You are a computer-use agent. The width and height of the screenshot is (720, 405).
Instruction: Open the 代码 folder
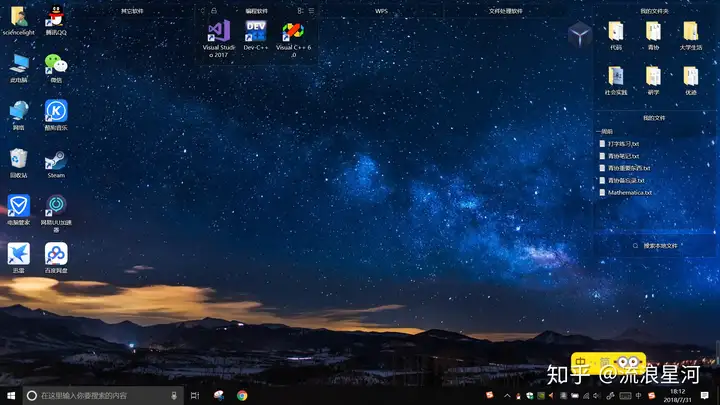tap(615, 32)
